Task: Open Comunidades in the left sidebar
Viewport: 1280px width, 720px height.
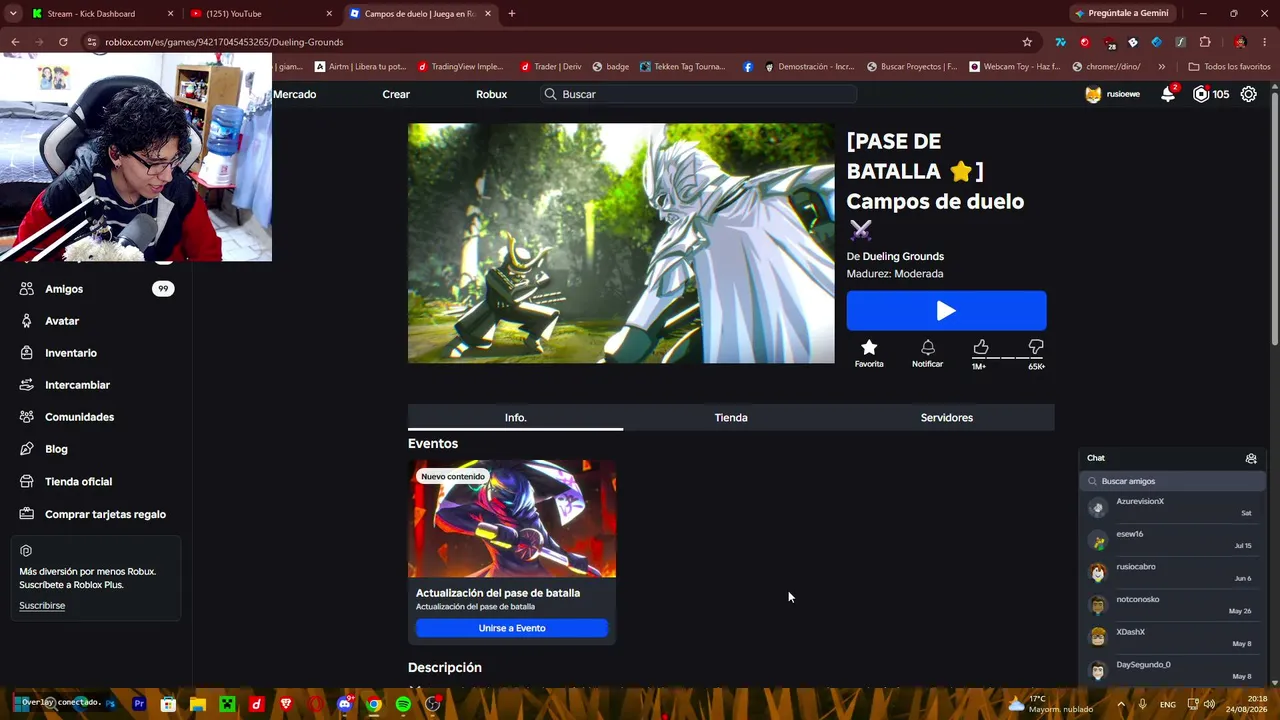Action: 96,417
